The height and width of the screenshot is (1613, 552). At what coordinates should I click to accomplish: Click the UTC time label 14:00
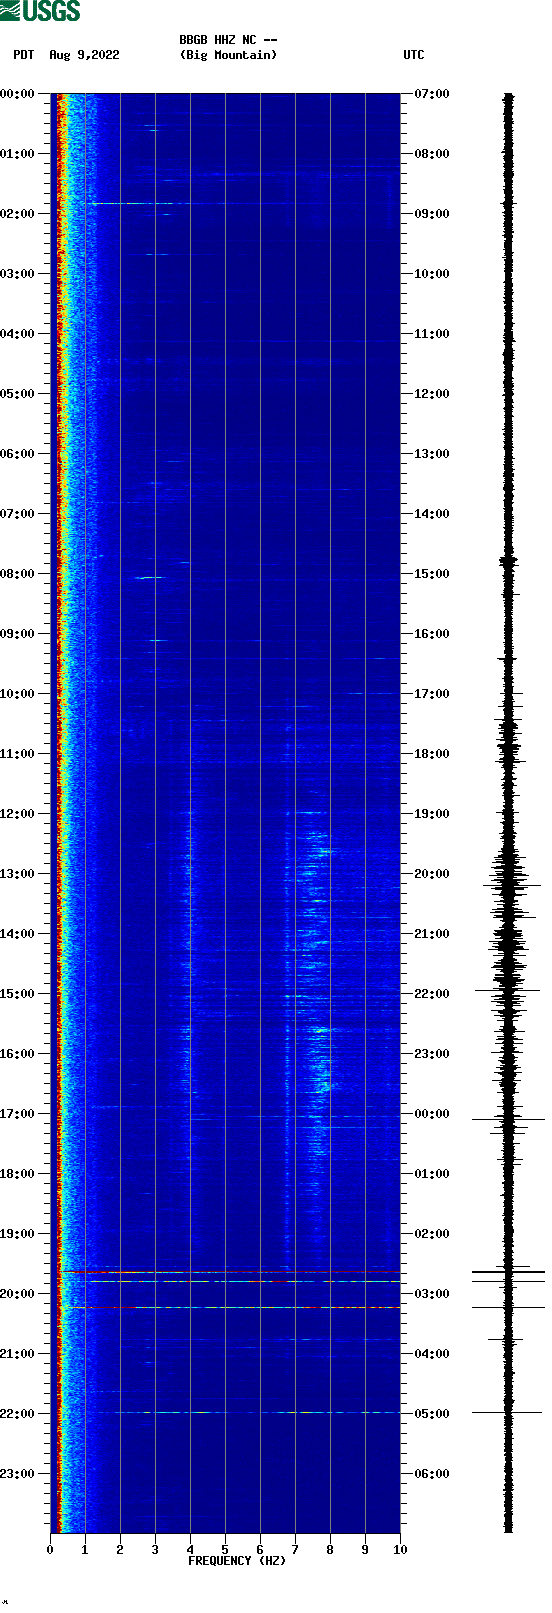coord(432,514)
